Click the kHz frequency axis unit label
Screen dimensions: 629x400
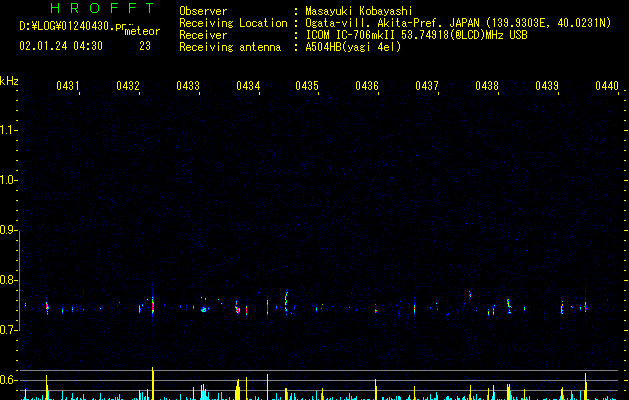pos(9,81)
